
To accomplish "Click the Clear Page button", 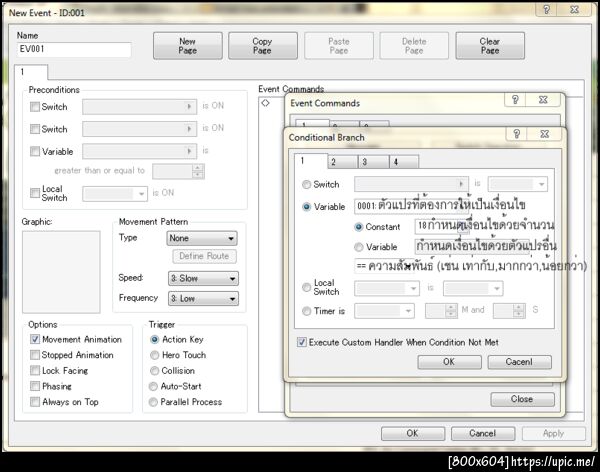I will 490,46.
